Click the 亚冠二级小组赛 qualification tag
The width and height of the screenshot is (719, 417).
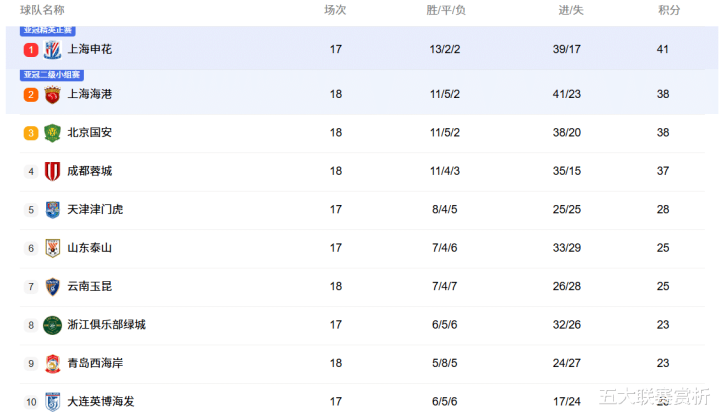click(52, 75)
